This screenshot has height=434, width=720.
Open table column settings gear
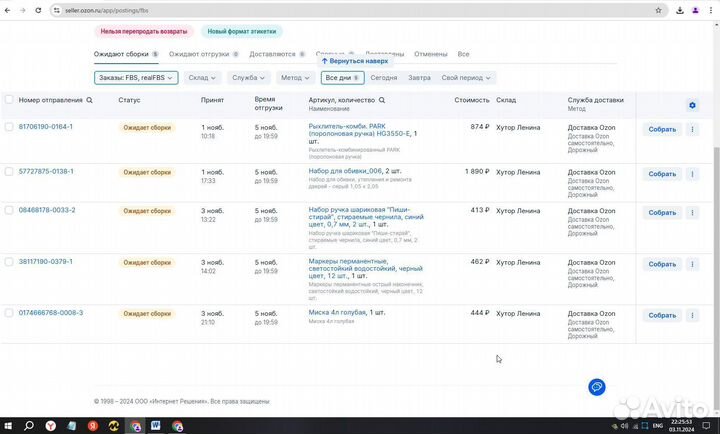[692, 105]
